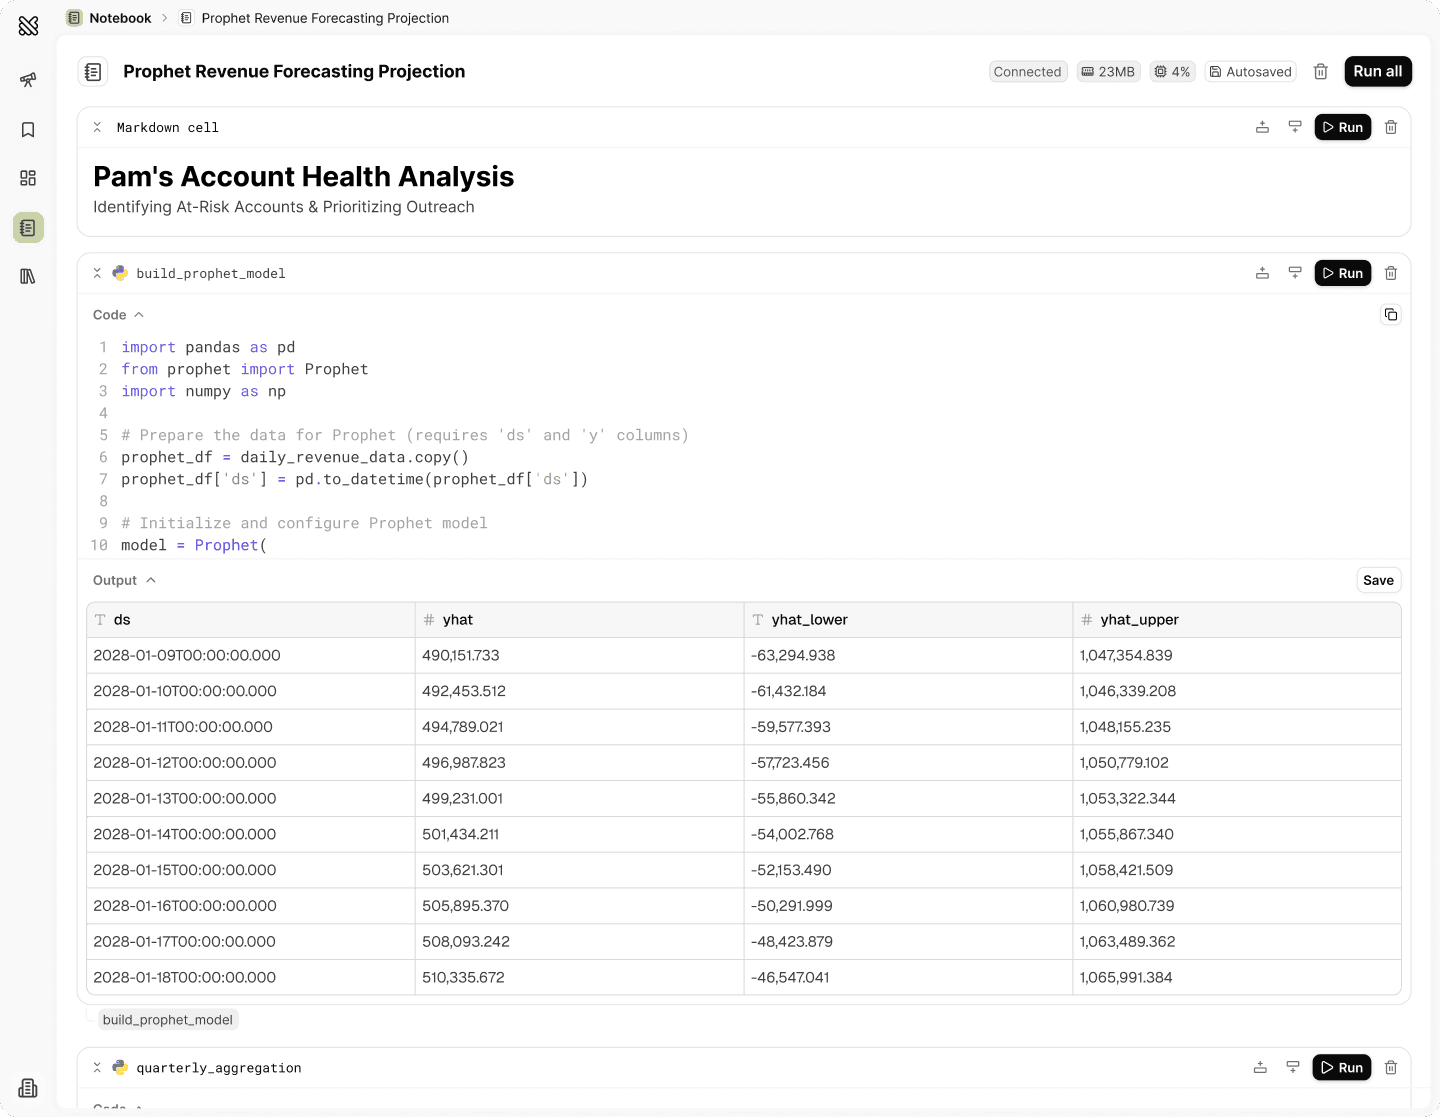Click the notebook title text
This screenshot has width=1440, height=1117.
tap(294, 72)
